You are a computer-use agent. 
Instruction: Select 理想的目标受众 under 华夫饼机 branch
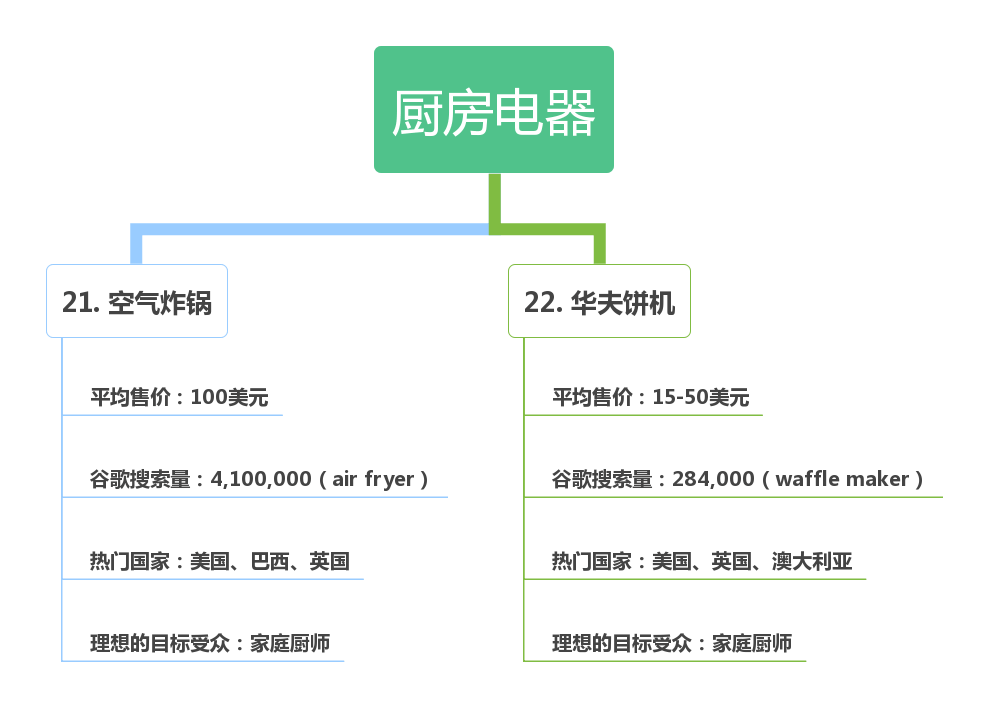622,643
